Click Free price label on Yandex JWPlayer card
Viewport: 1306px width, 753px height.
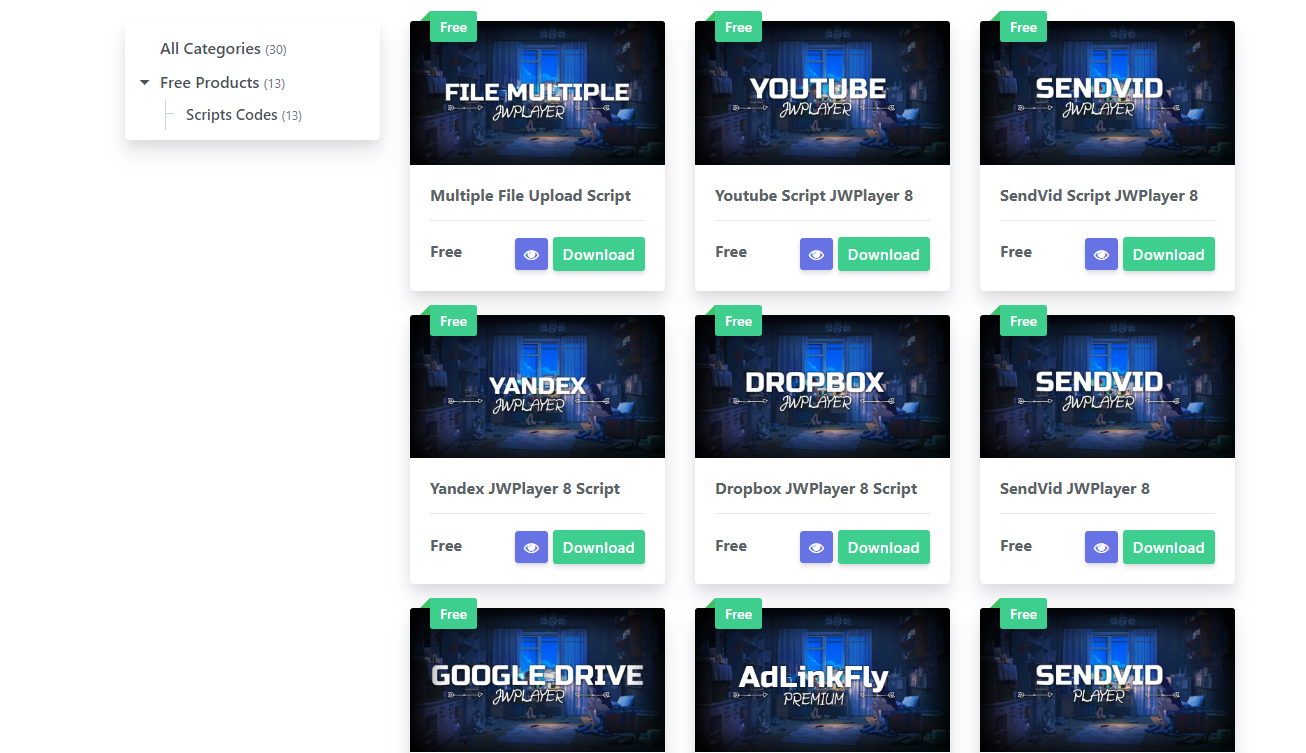[446, 546]
